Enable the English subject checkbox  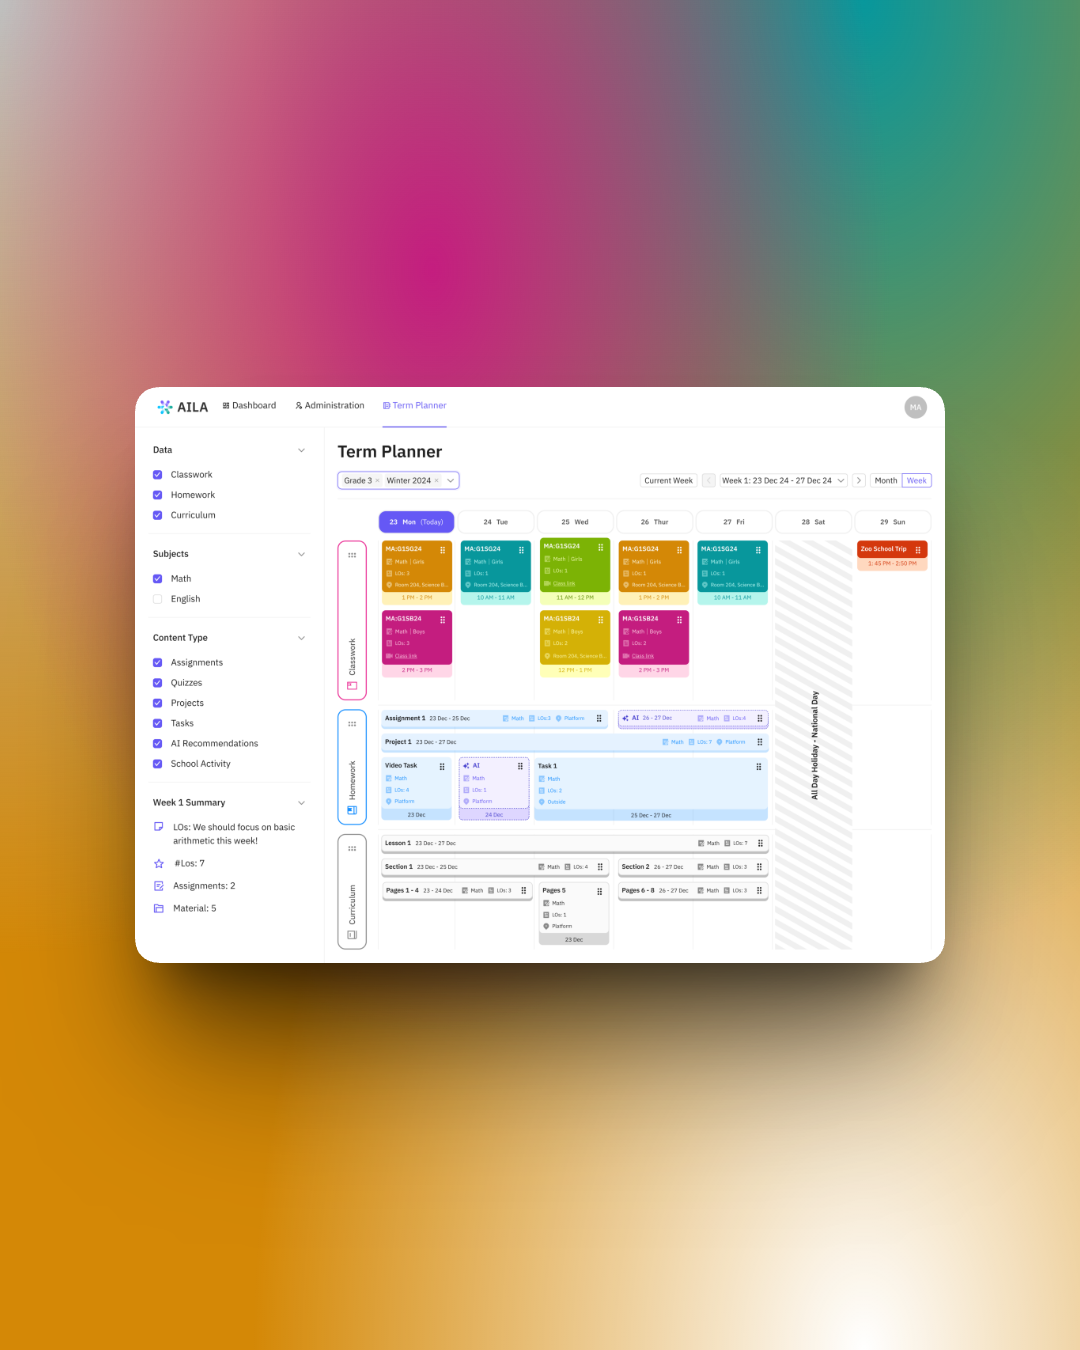(158, 599)
